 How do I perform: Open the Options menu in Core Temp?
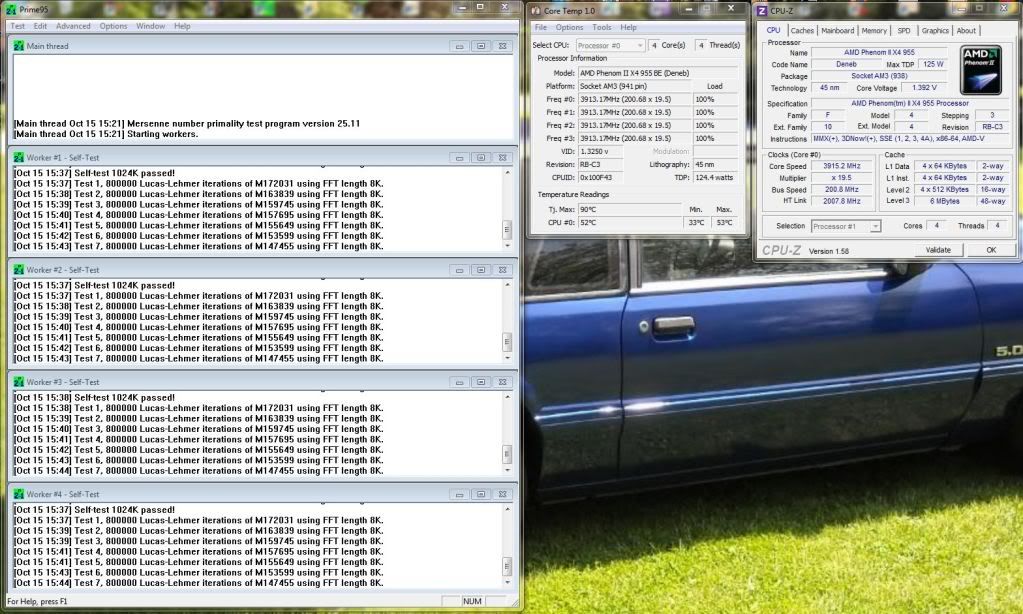pos(570,27)
